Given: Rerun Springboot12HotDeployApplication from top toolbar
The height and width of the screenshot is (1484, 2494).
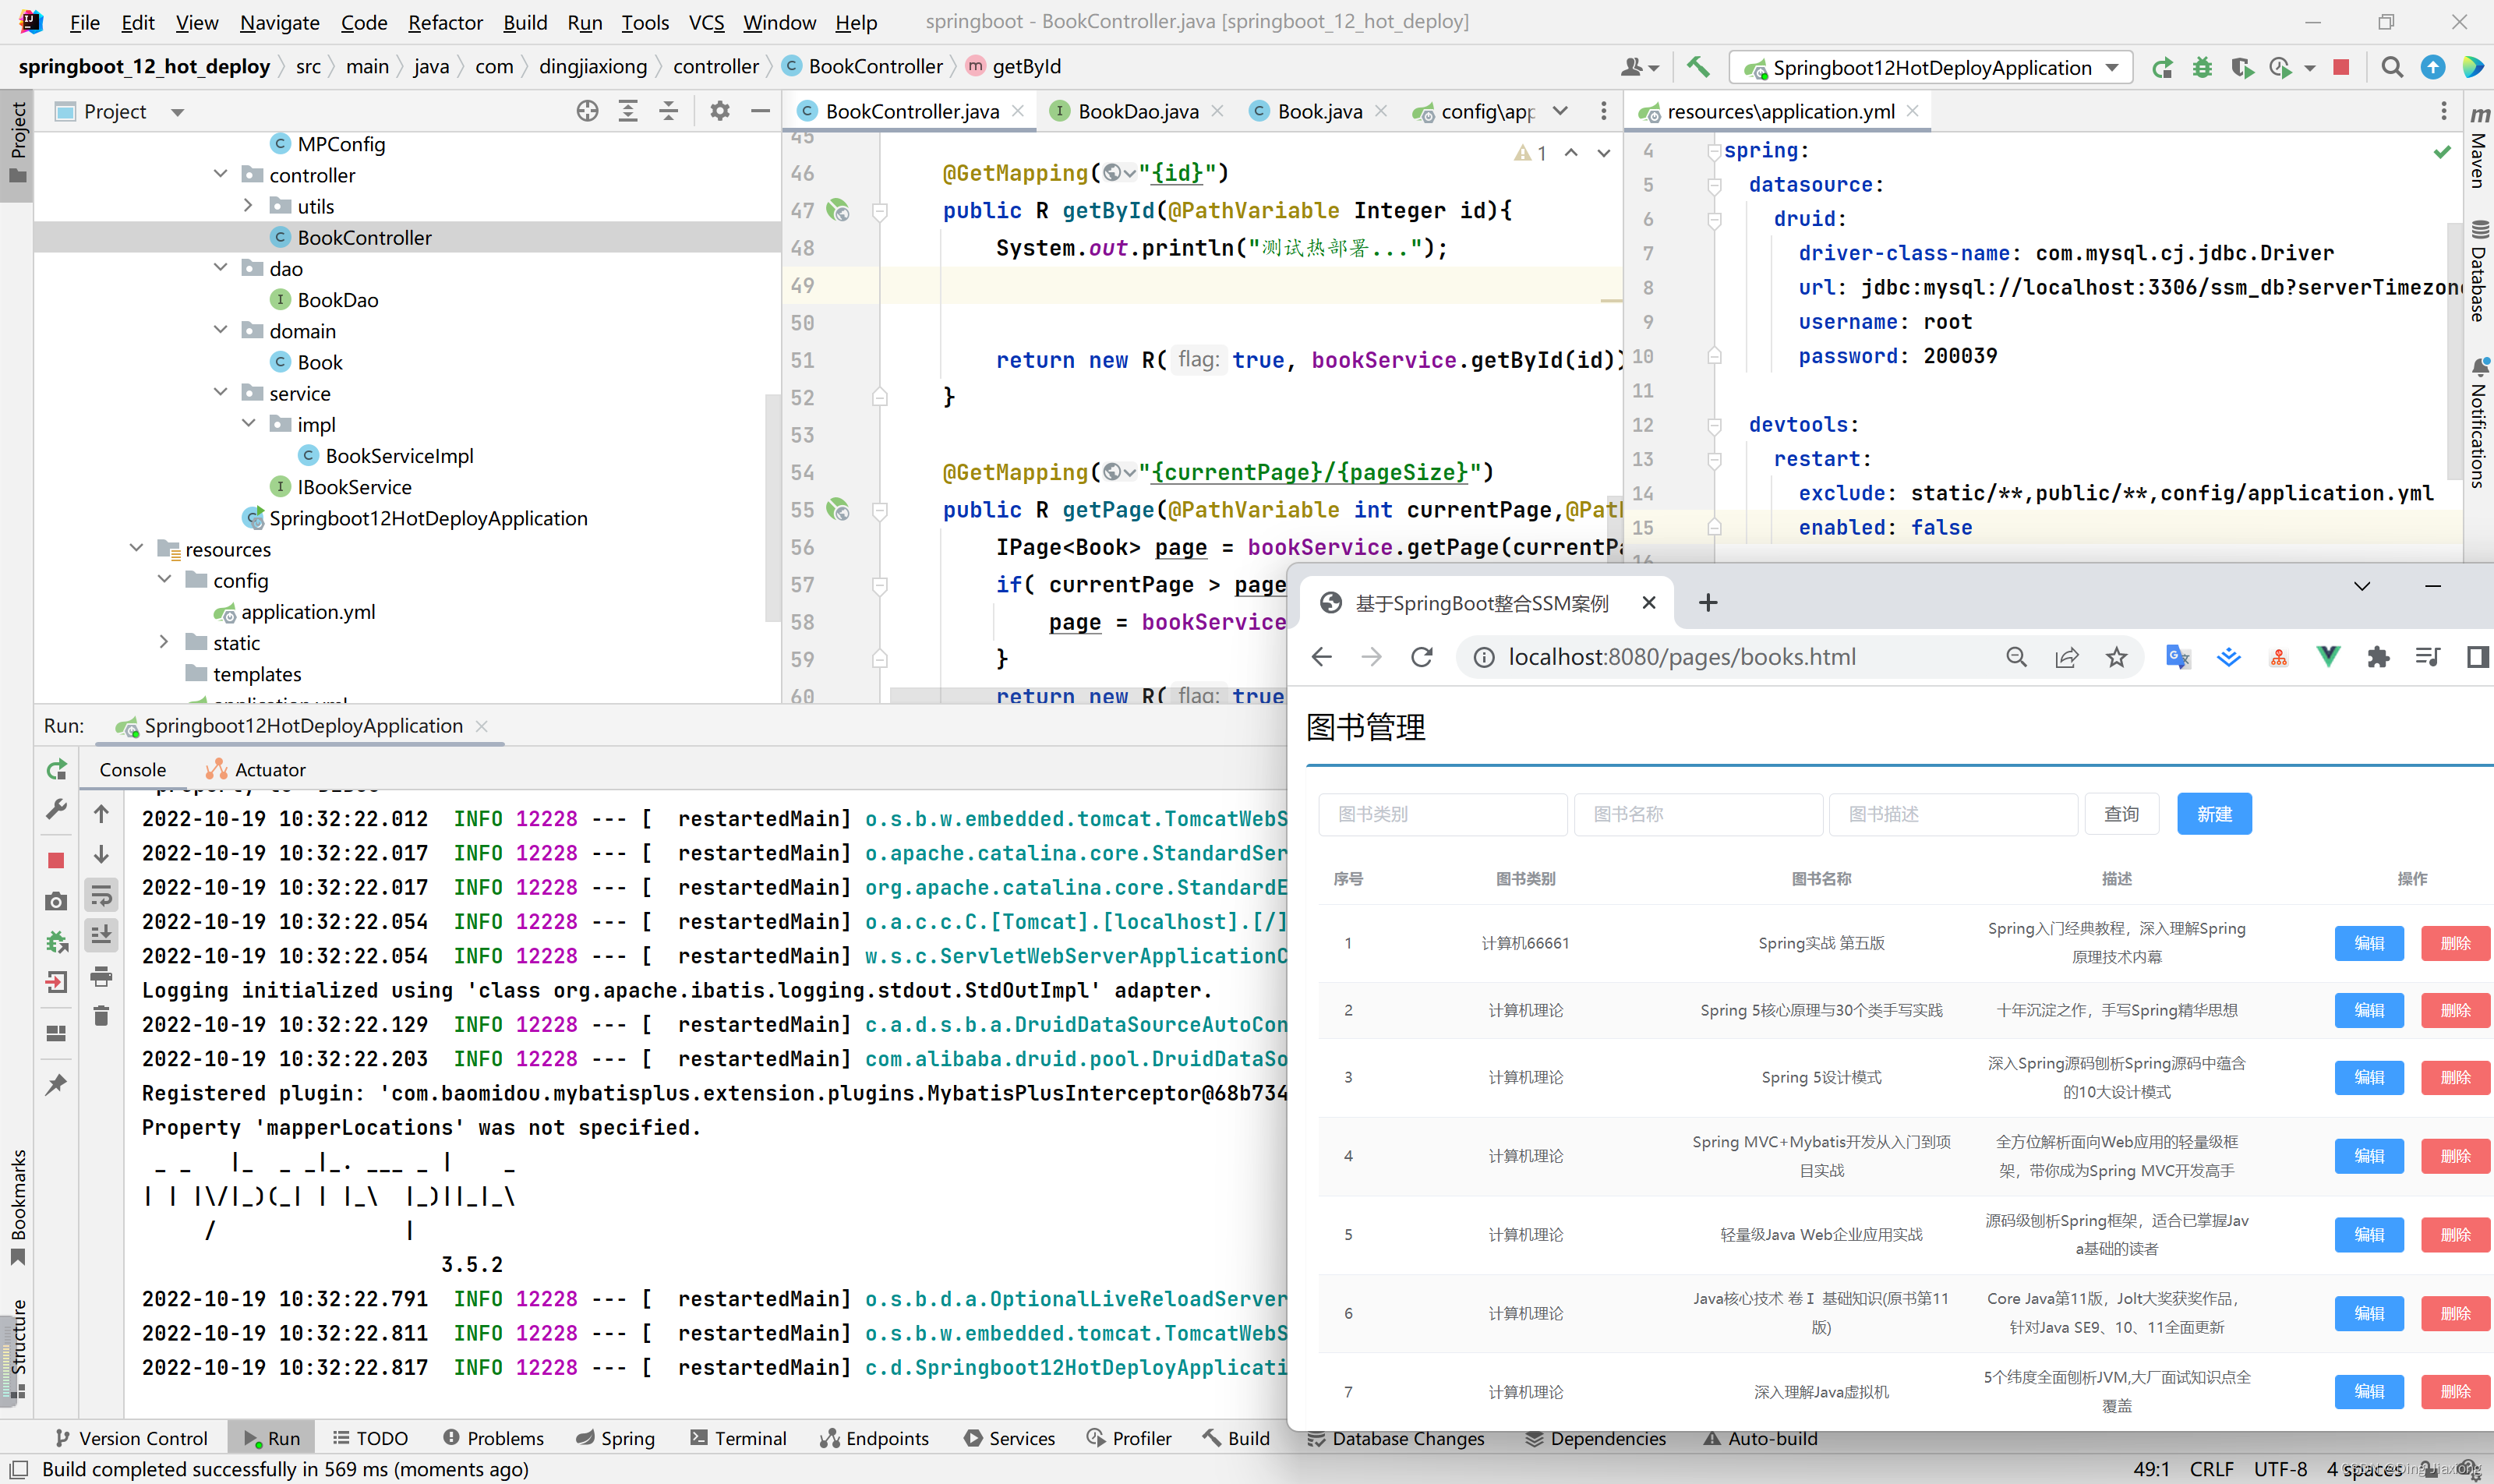Looking at the screenshot, I should pos(2162,67).
